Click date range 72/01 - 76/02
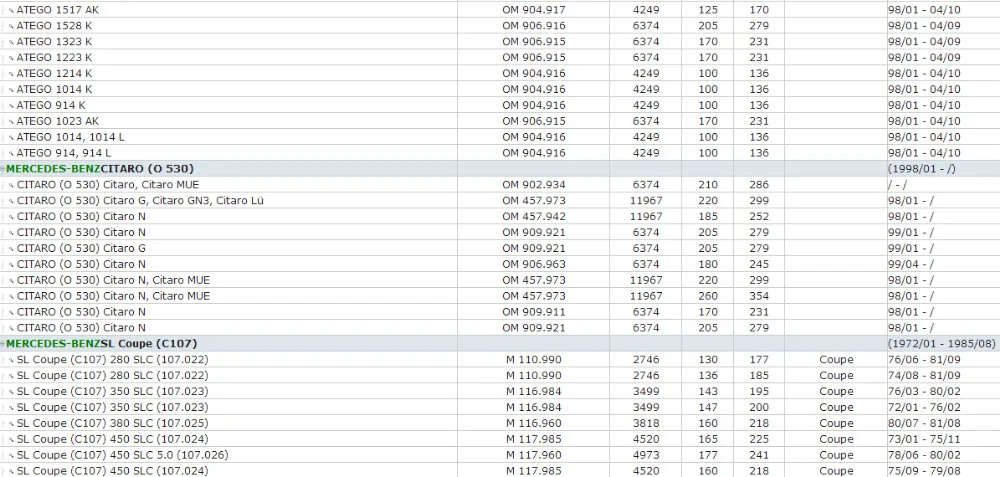The height and width of the screenshot is (477, 1000). click(923, 407)
